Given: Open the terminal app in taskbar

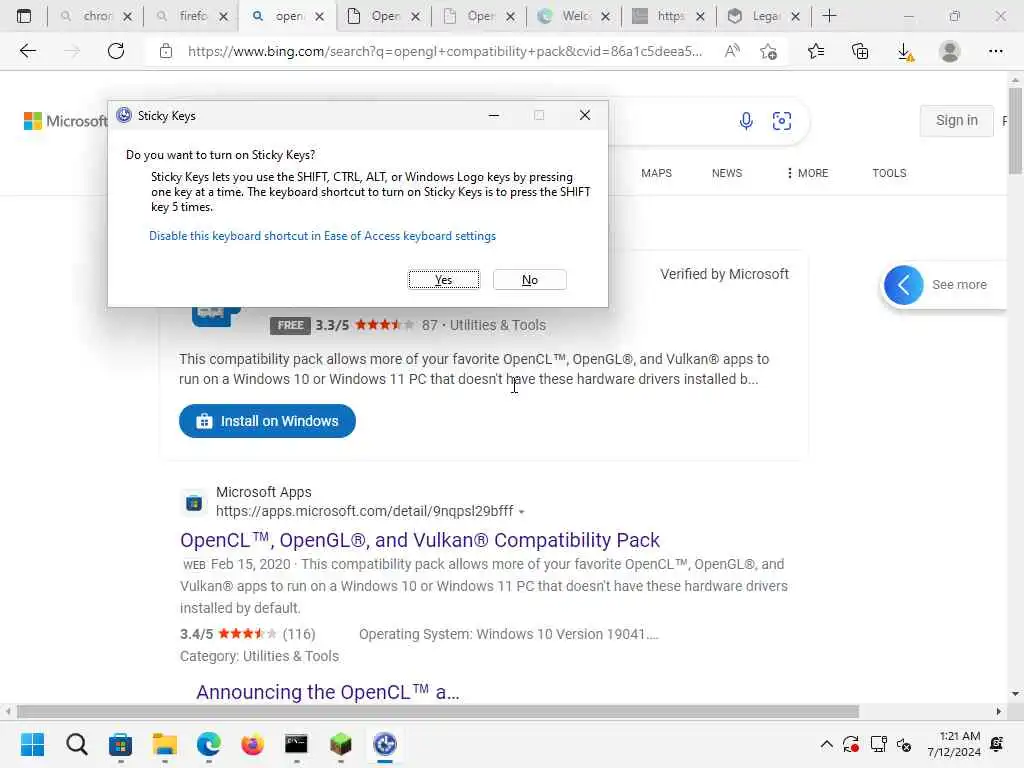Looking at the screenshot, I should click(296, 744).
